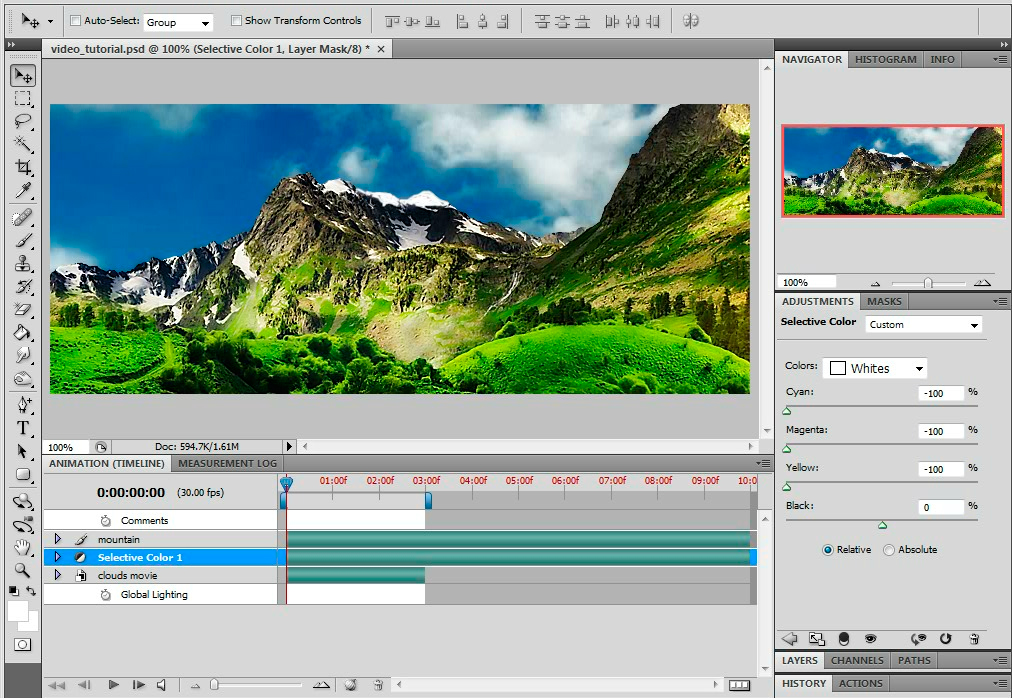Select the Path Selection tool
The height and width of the screenshot is (698, 1012).
[x=23, y=451]
